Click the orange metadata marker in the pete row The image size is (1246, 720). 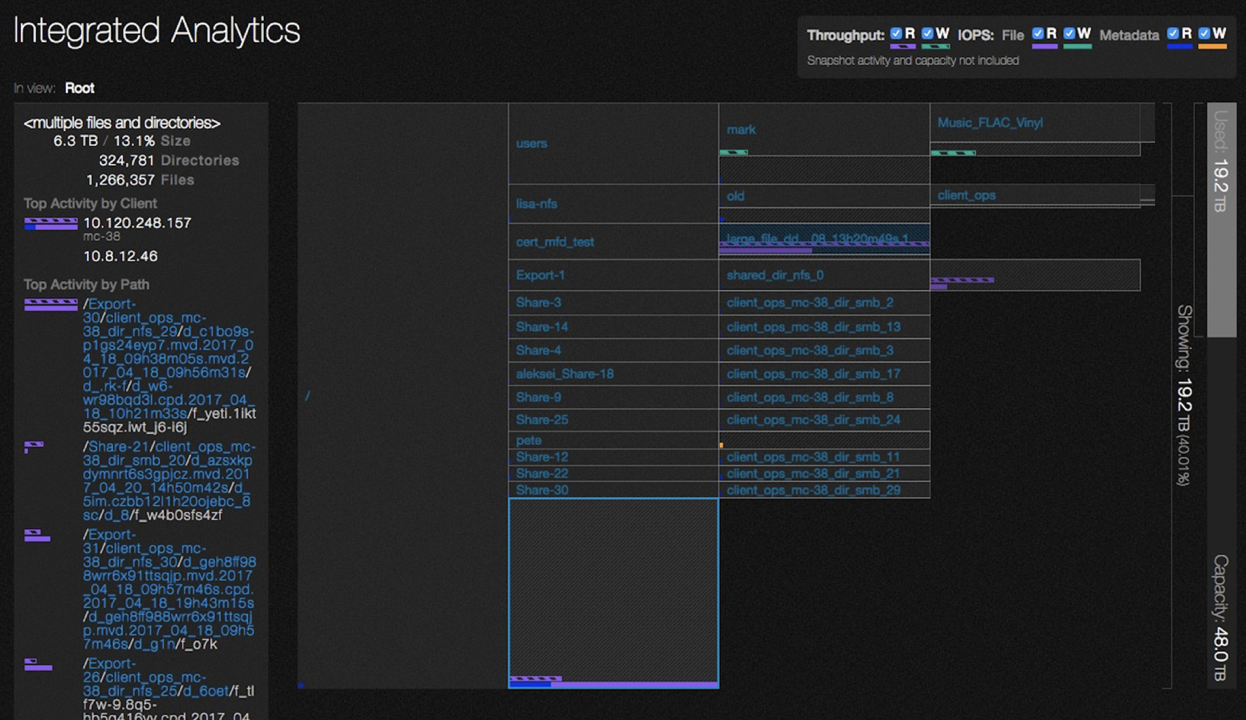tap(721, 445)
